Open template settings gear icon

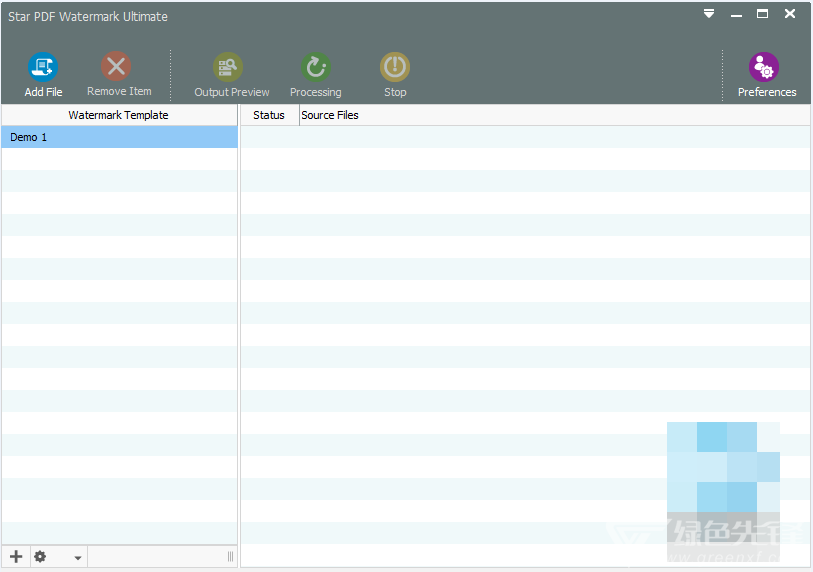(x=40, y=556)
